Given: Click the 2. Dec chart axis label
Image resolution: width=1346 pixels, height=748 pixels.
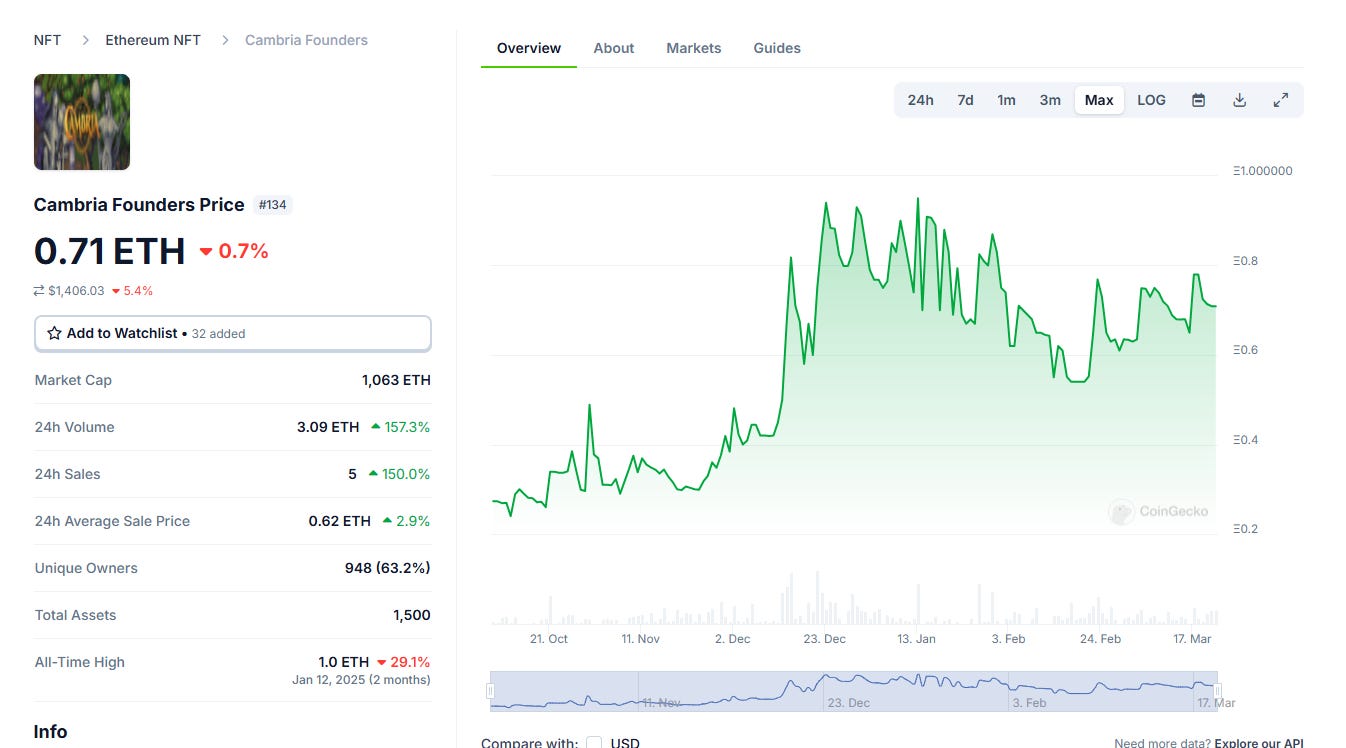Looking at the screenshot, I should [733, 639].
